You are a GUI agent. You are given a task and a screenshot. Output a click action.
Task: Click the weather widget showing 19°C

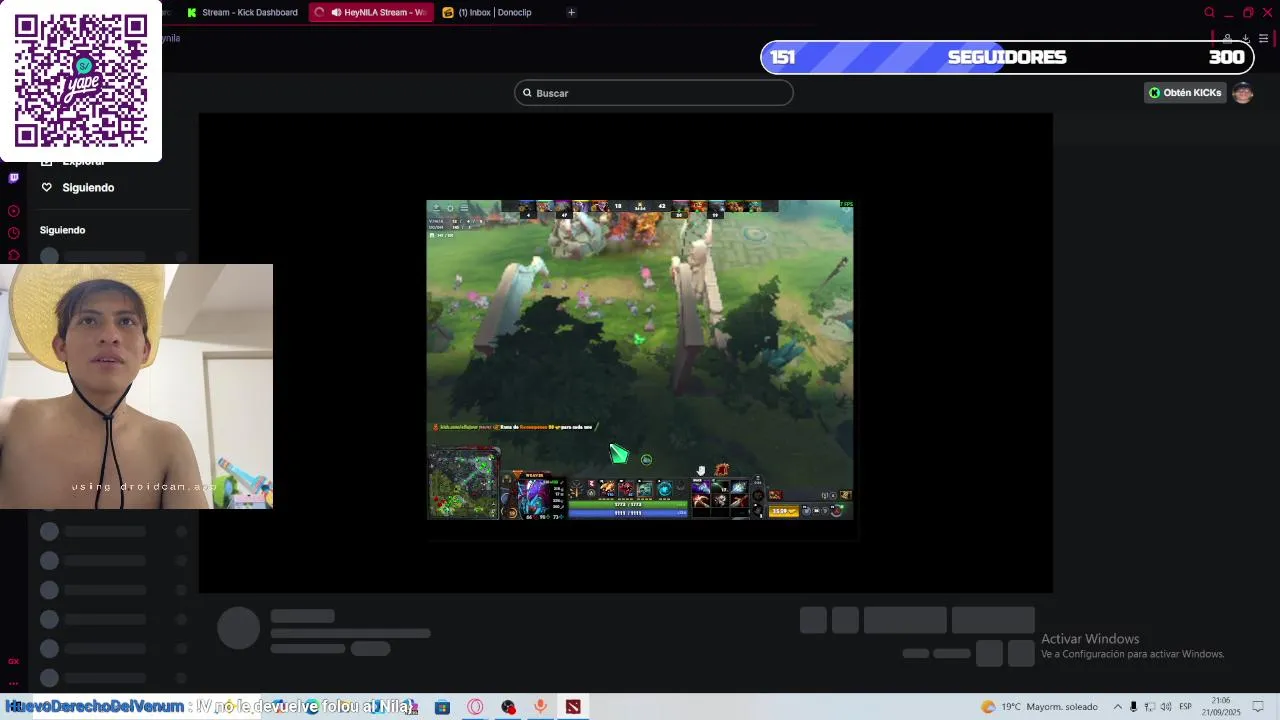point(1039,707)
